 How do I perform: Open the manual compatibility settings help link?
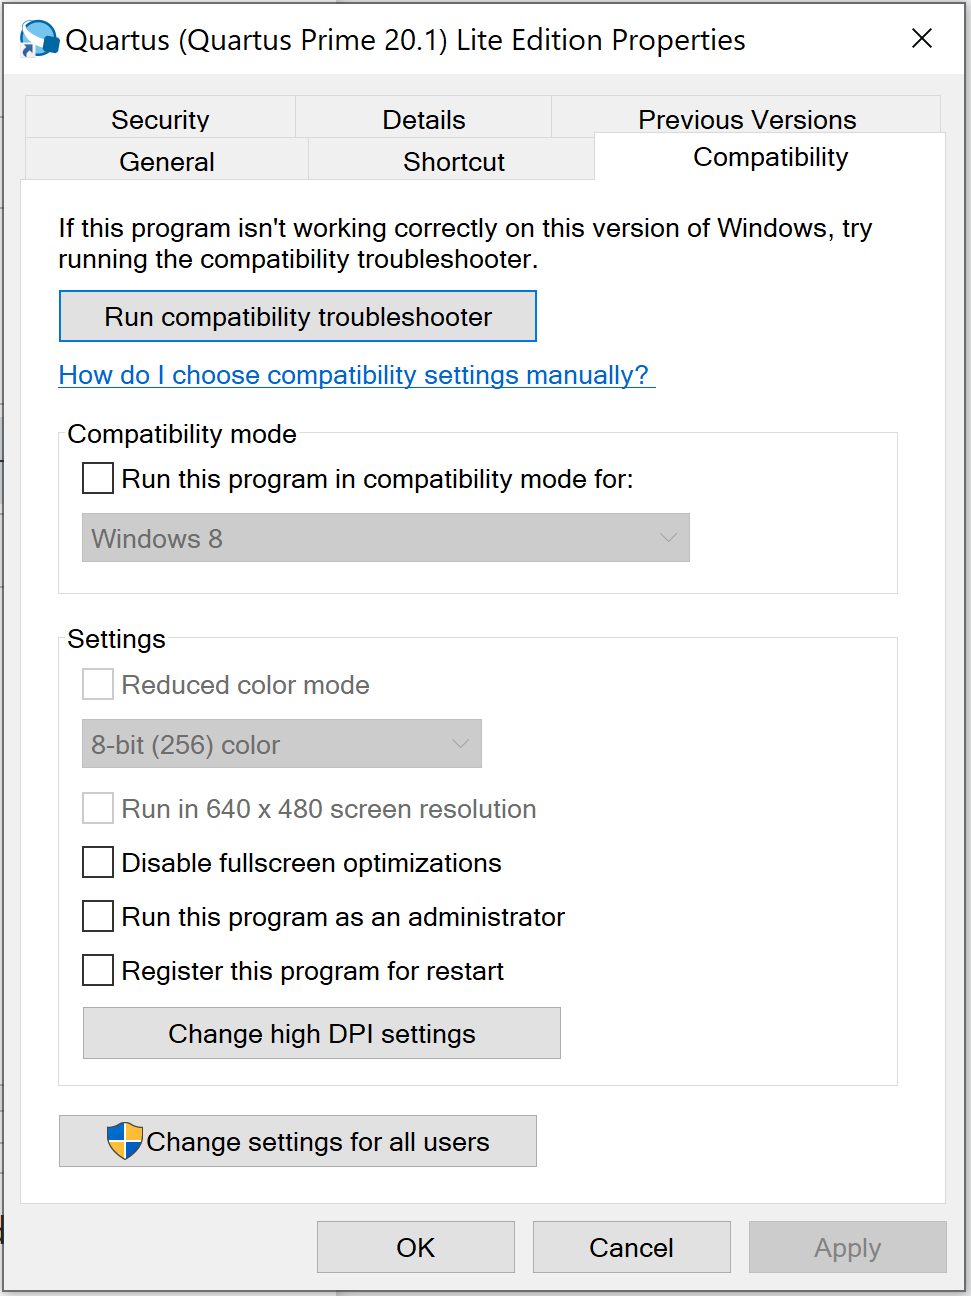(354, 375)
